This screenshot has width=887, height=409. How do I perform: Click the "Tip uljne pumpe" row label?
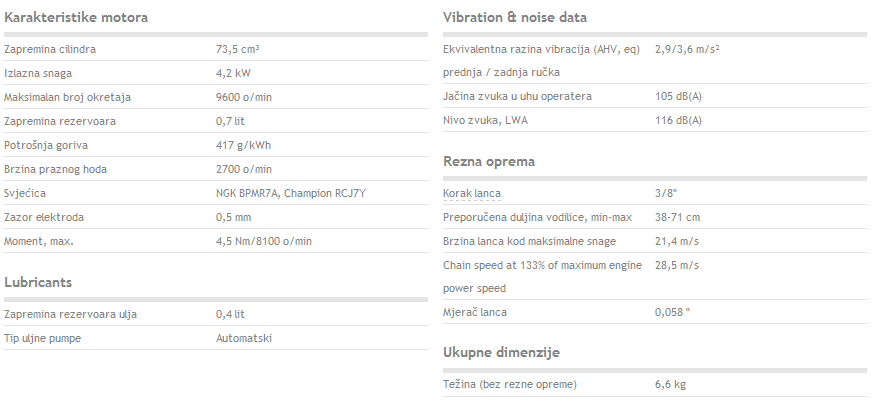[x=42, y=338]
